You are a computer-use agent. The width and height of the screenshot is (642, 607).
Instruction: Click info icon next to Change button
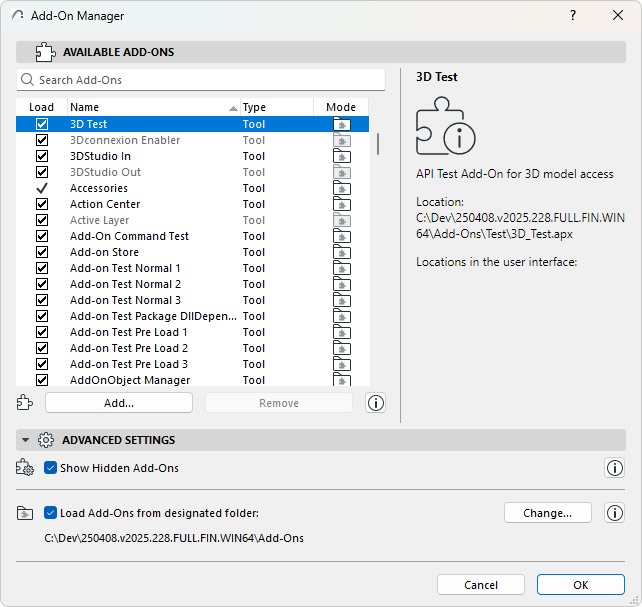(614, 513)
